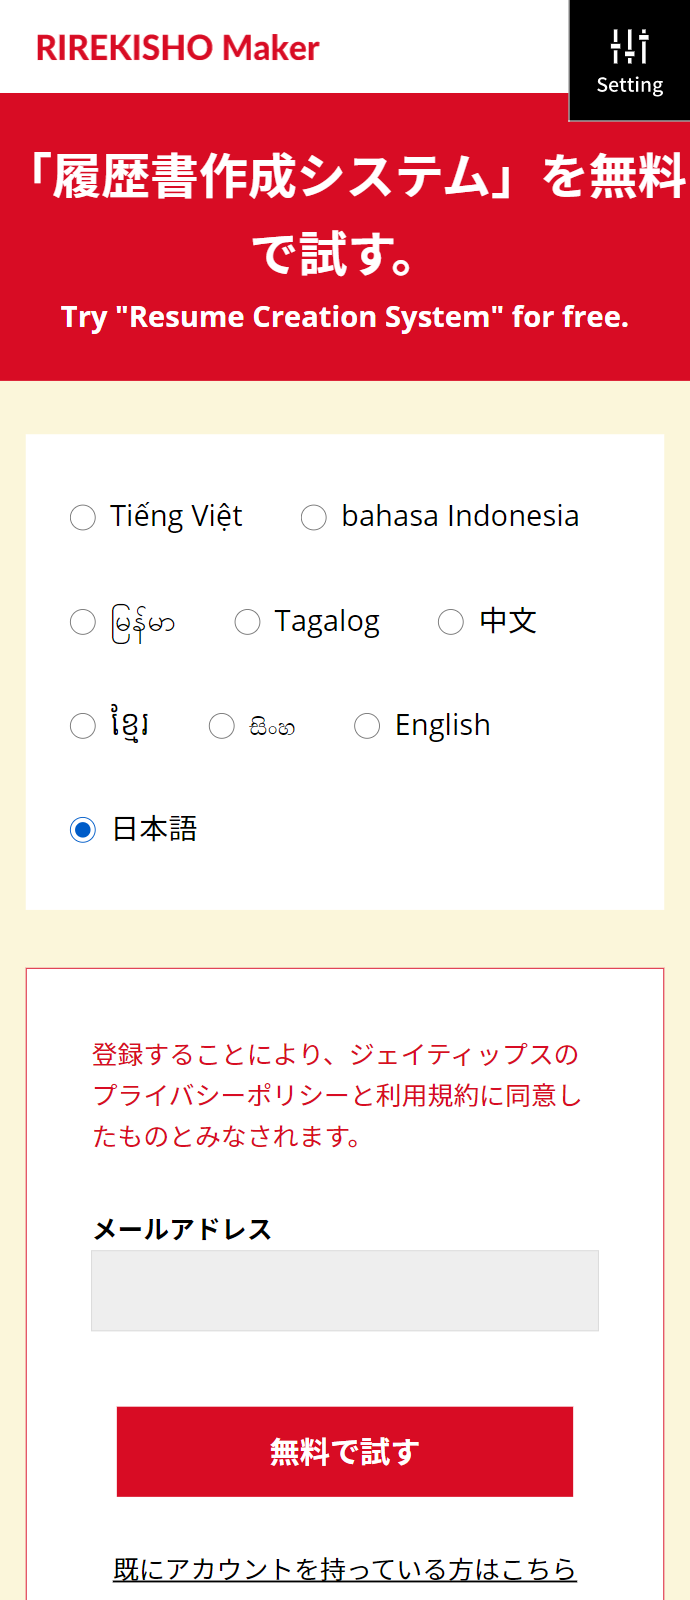The image size is (690, 1600).
Task: Pick the Tagalog radio button
Action: tap(247, 622)
